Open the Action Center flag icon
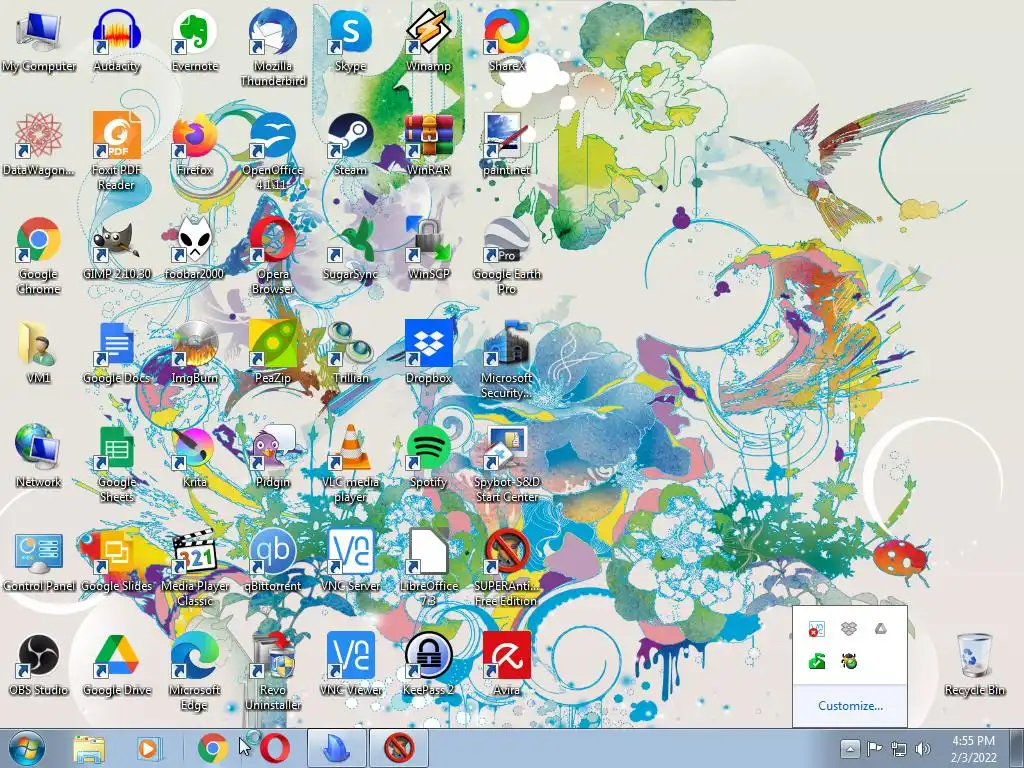The height and width of the screenshot is (768, 1024). pyautogui.click(x=874, y=748)
